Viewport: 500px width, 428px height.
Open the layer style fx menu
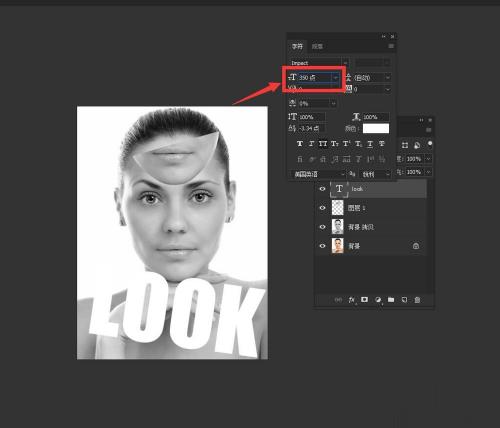point(351,300)
